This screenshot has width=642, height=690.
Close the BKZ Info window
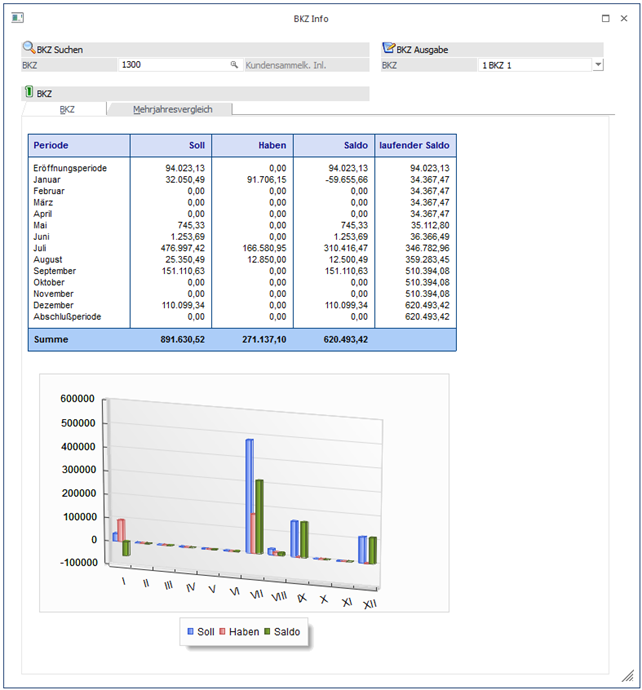coord(626,18)
